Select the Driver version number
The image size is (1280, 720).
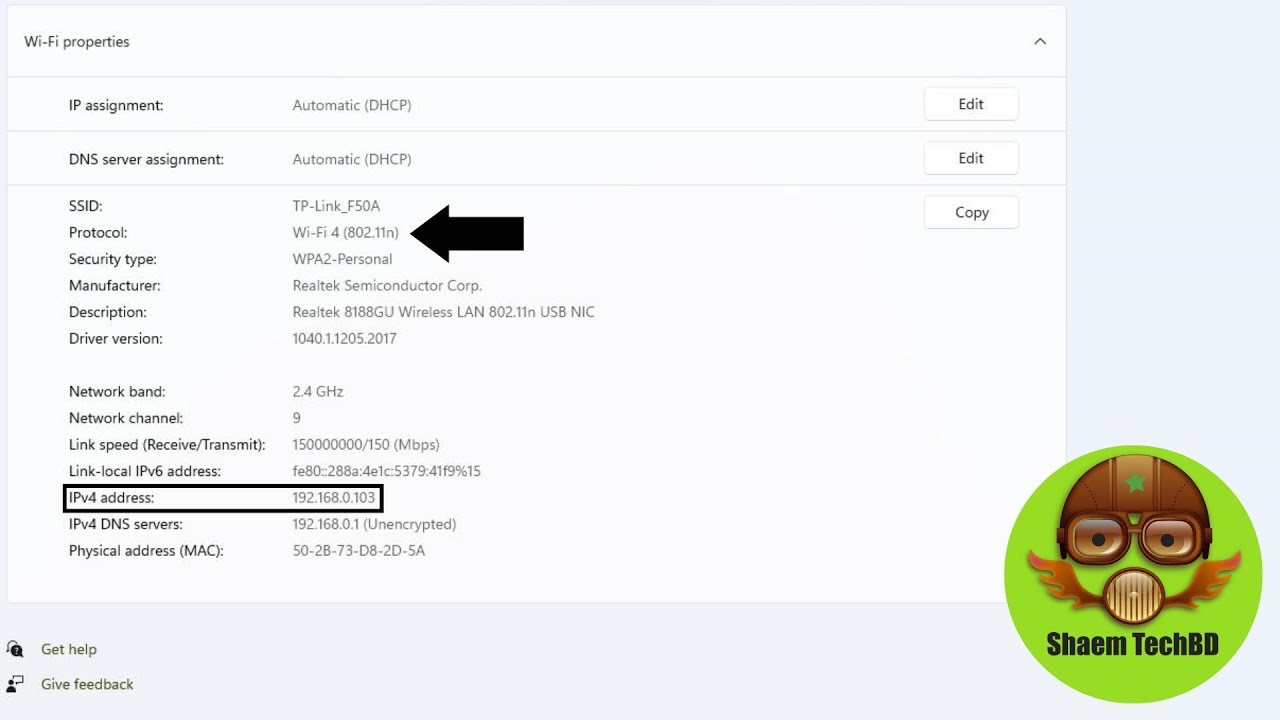[344, 338]
